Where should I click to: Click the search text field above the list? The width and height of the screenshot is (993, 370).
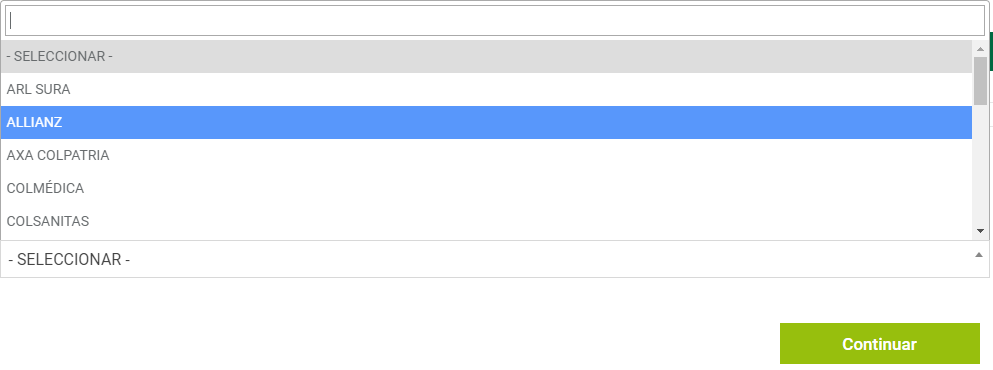pyautogui.click(x=495, y=21)
